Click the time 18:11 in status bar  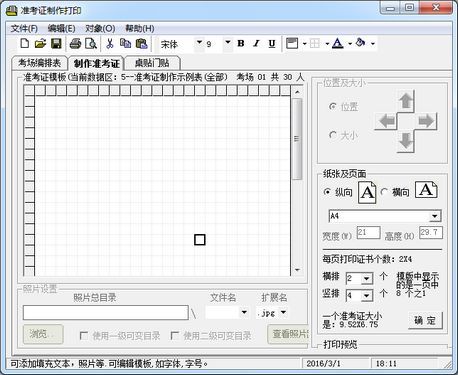pyautogui.click(x=386, y=363)
